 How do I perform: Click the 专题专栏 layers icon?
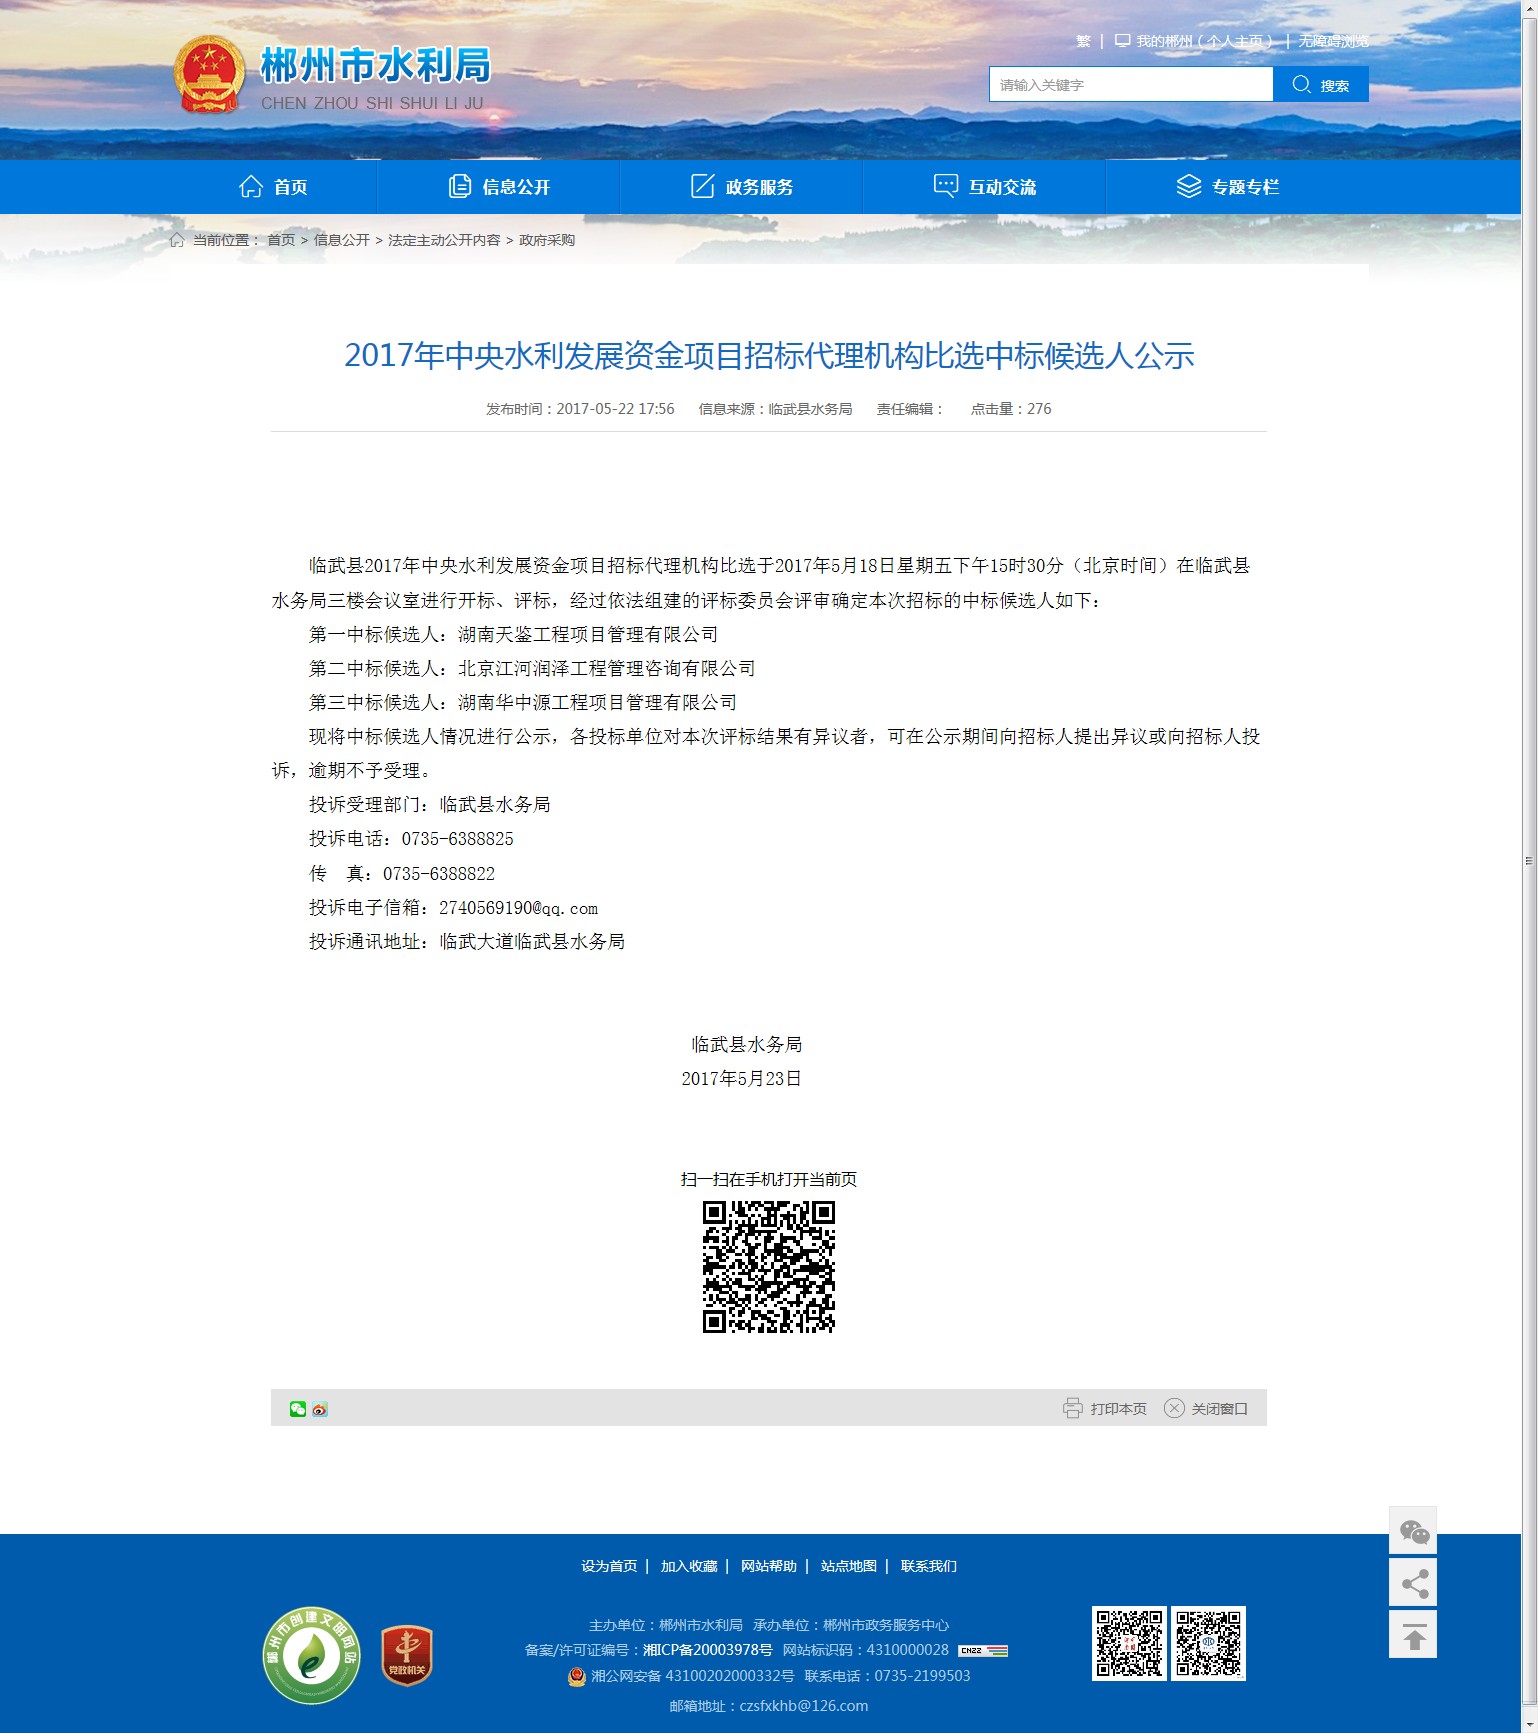click(1188, 186)
